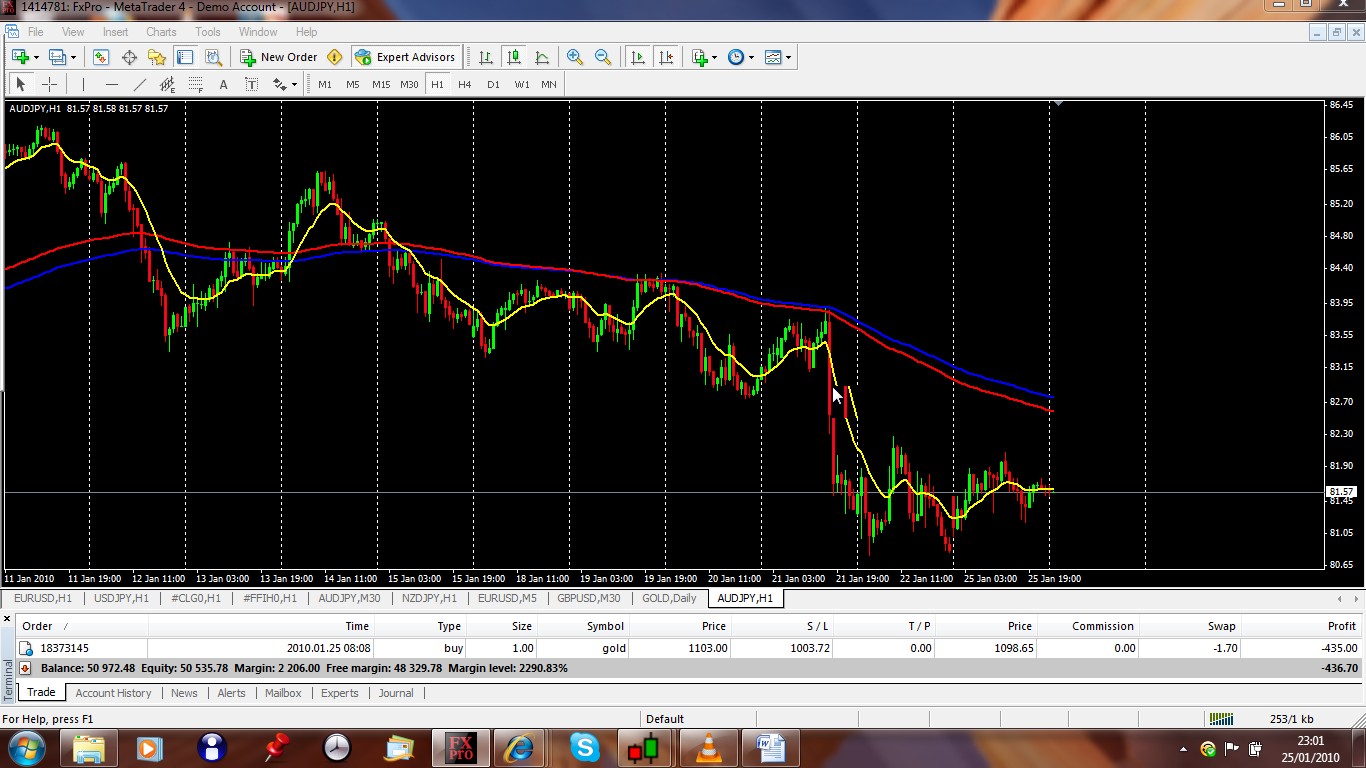1366x768 pixels.
Task: Toggle chart Auto Scroll
Action: [638, 57]
